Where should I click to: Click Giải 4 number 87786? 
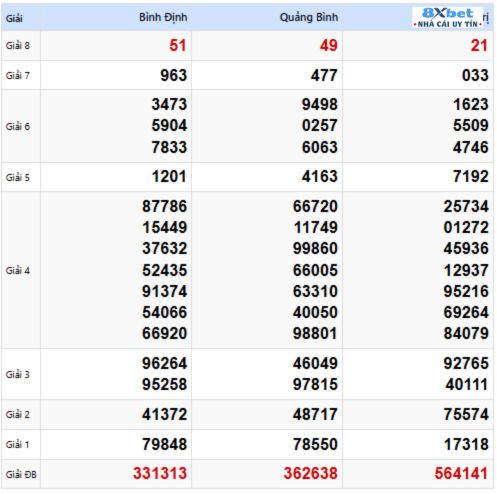[x=165, y=206]
